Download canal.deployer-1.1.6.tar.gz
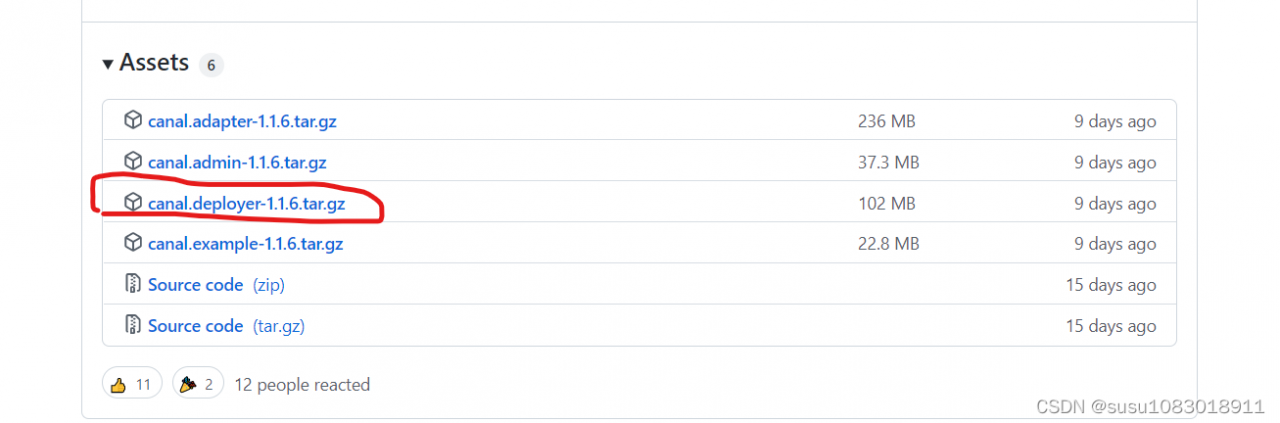Screen dimensions: 1280x423 246,203
